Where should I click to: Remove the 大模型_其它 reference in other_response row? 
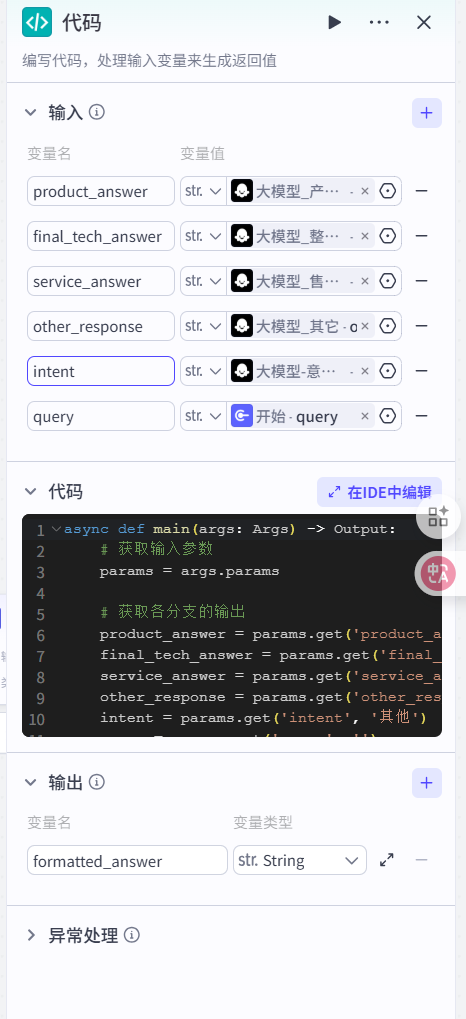coord(365,326)
